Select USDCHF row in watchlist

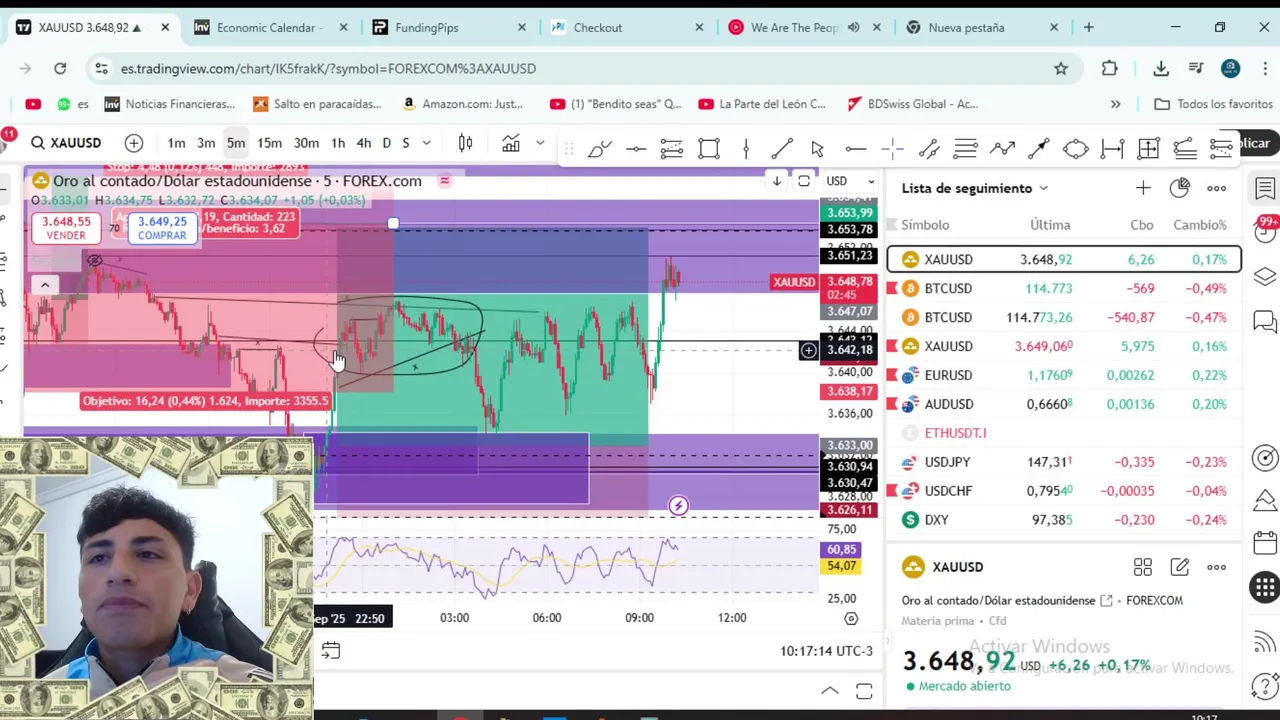pos(1064,491)
